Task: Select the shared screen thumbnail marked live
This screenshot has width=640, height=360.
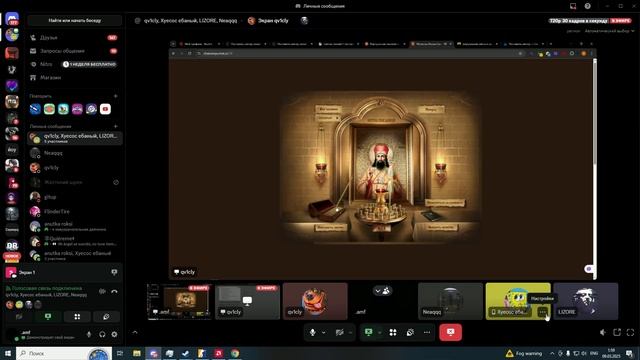Action: pyautogui.click(x=179, y=301)
